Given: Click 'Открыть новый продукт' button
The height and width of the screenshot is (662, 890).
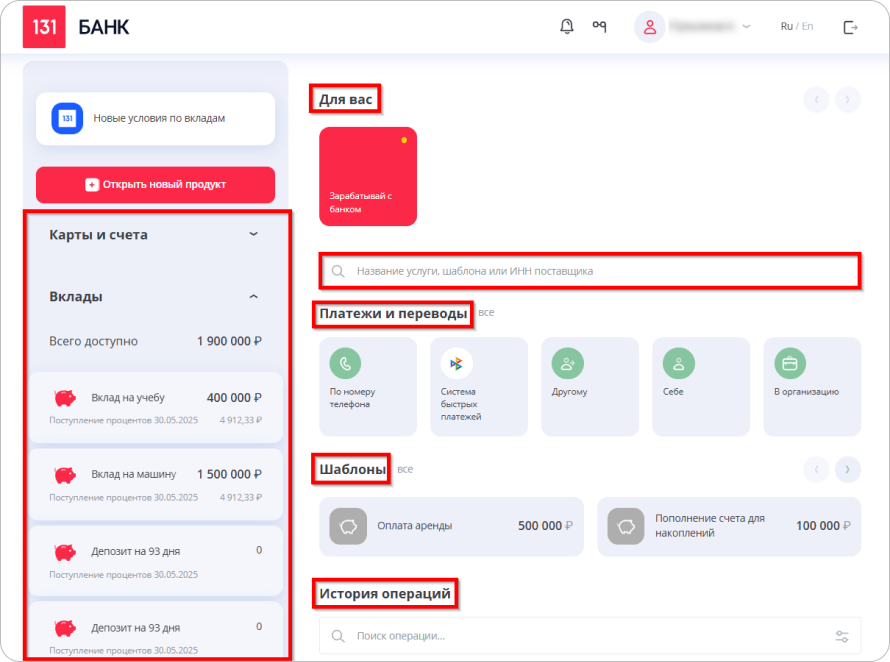Looking at the screenshot, I should [155, 185].
